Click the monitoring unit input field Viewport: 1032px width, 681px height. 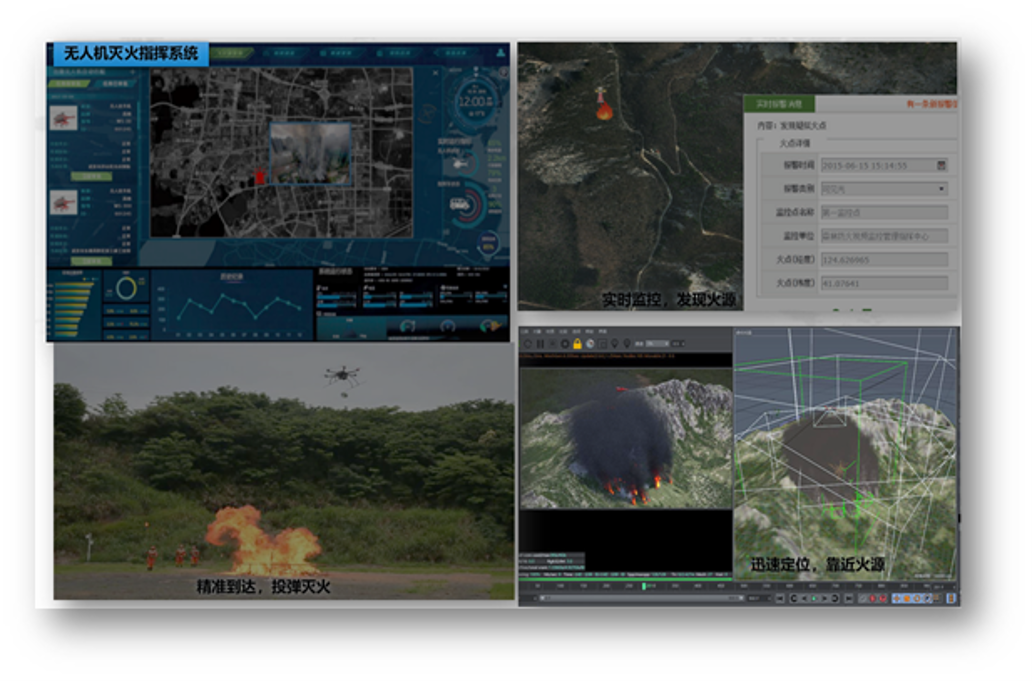[x=885, y=236]
